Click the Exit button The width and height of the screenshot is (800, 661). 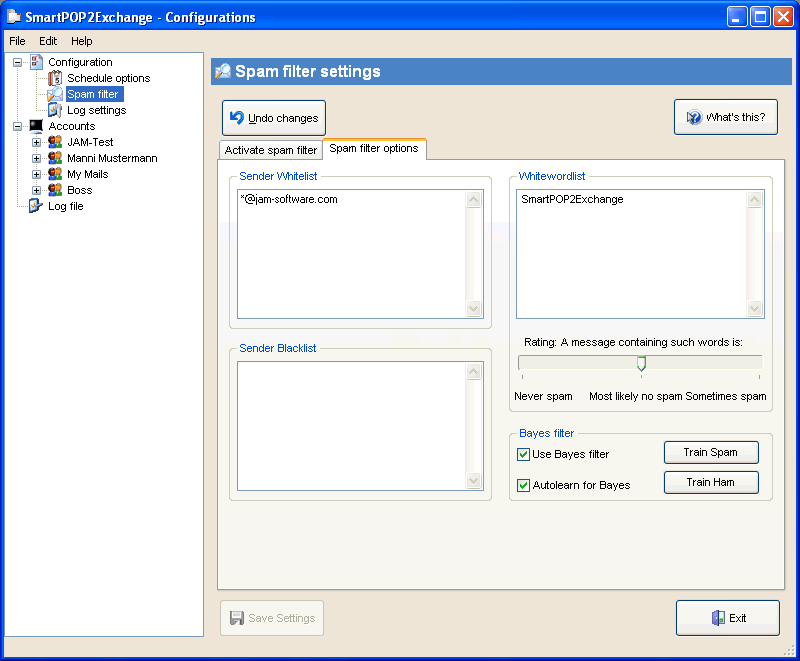coord(728,618)
